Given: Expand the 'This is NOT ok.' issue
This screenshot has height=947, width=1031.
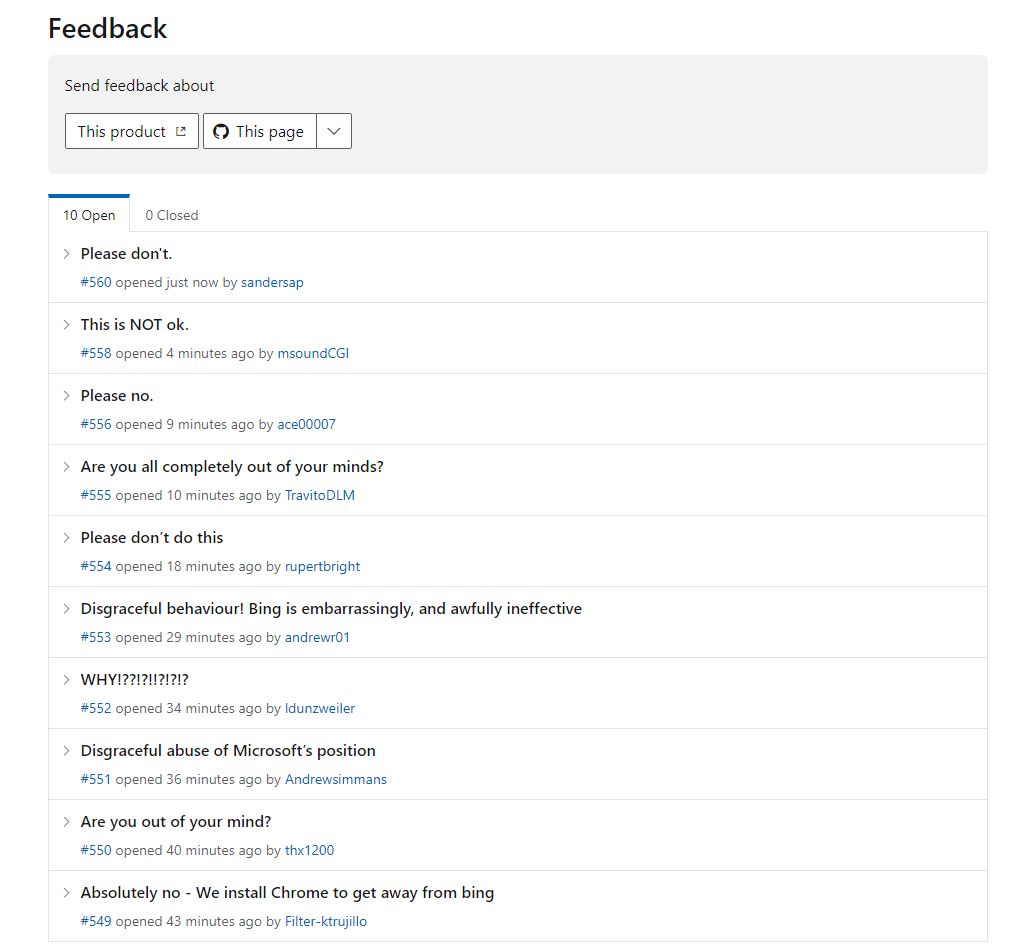Looking at the screenshot, I should 67,325.
